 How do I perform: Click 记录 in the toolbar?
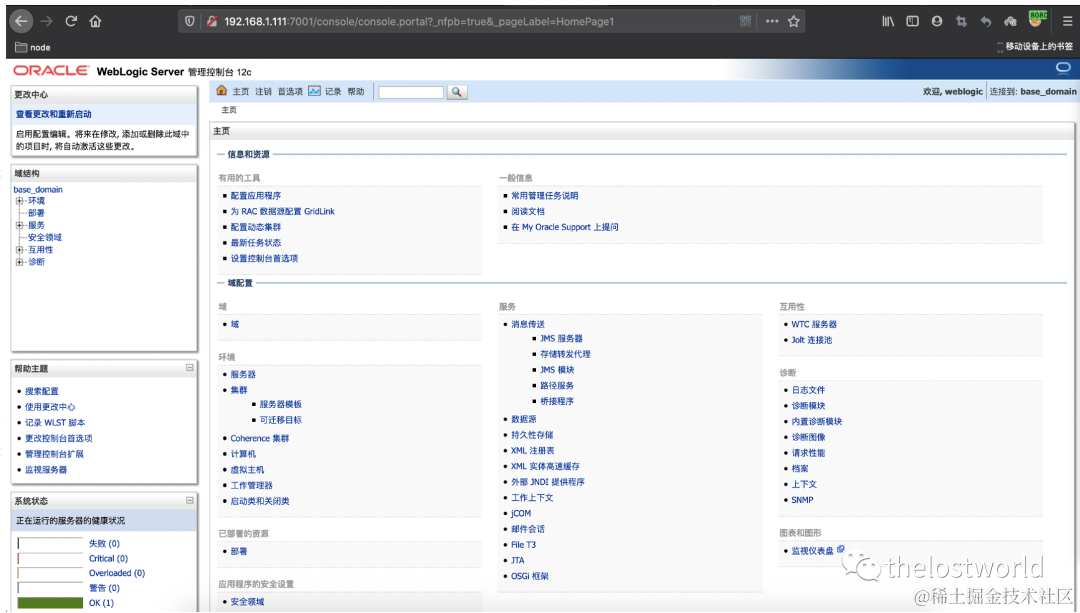pos(333,92)
